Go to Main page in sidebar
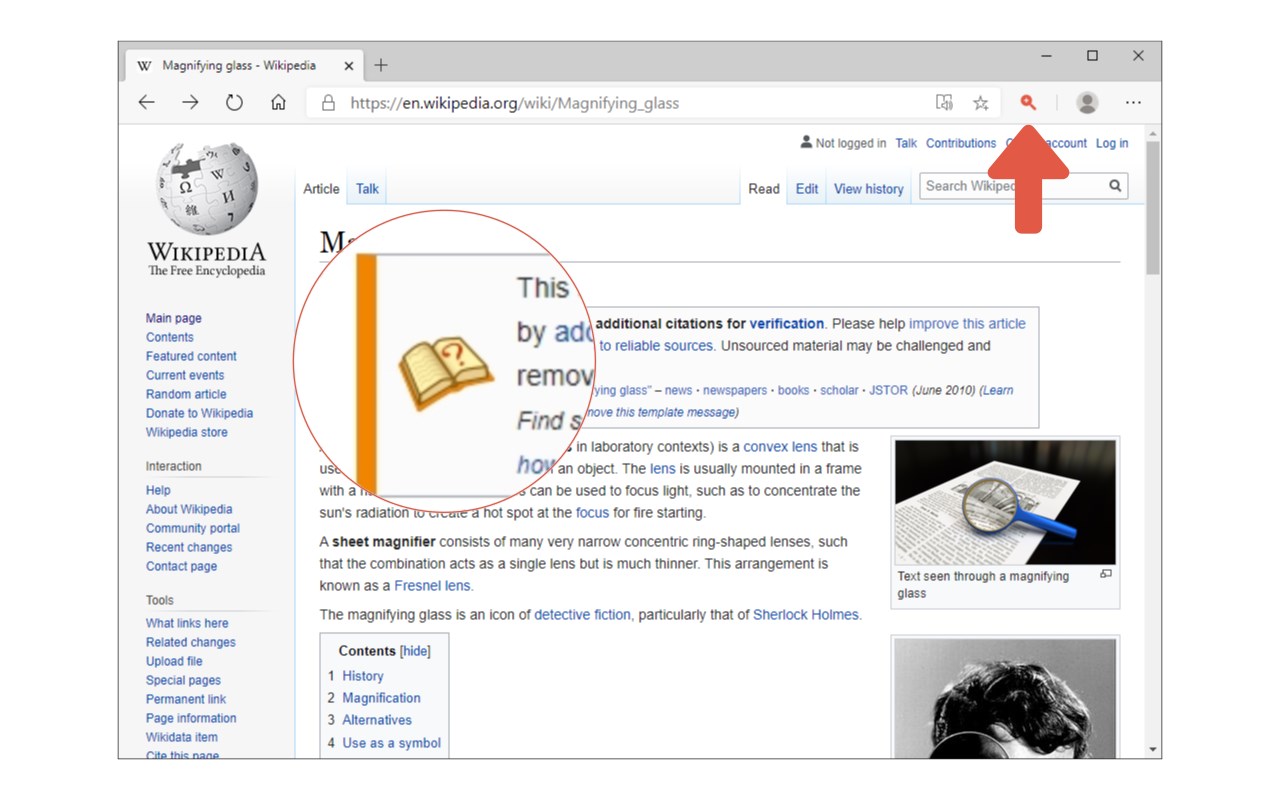Viewport: 1280px width, 800px height. pos(174,318)
